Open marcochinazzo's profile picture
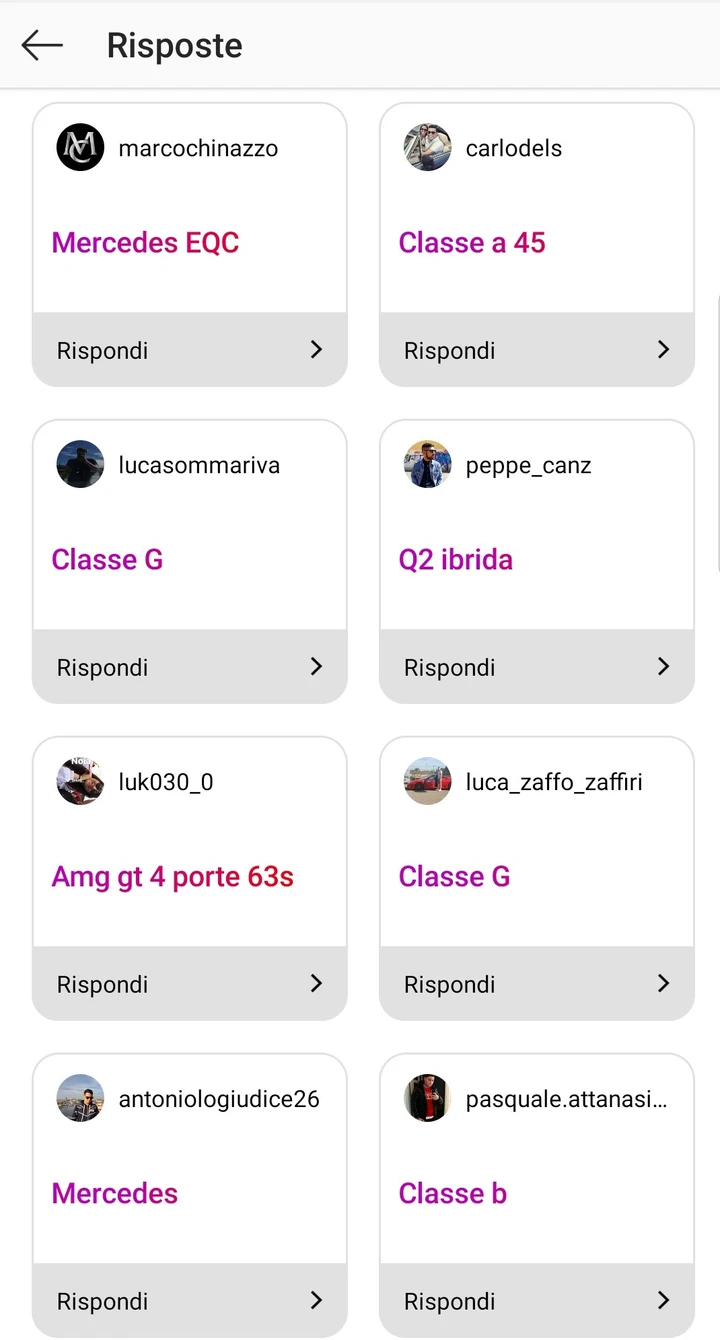The image size is (720, 1340). 81,148
